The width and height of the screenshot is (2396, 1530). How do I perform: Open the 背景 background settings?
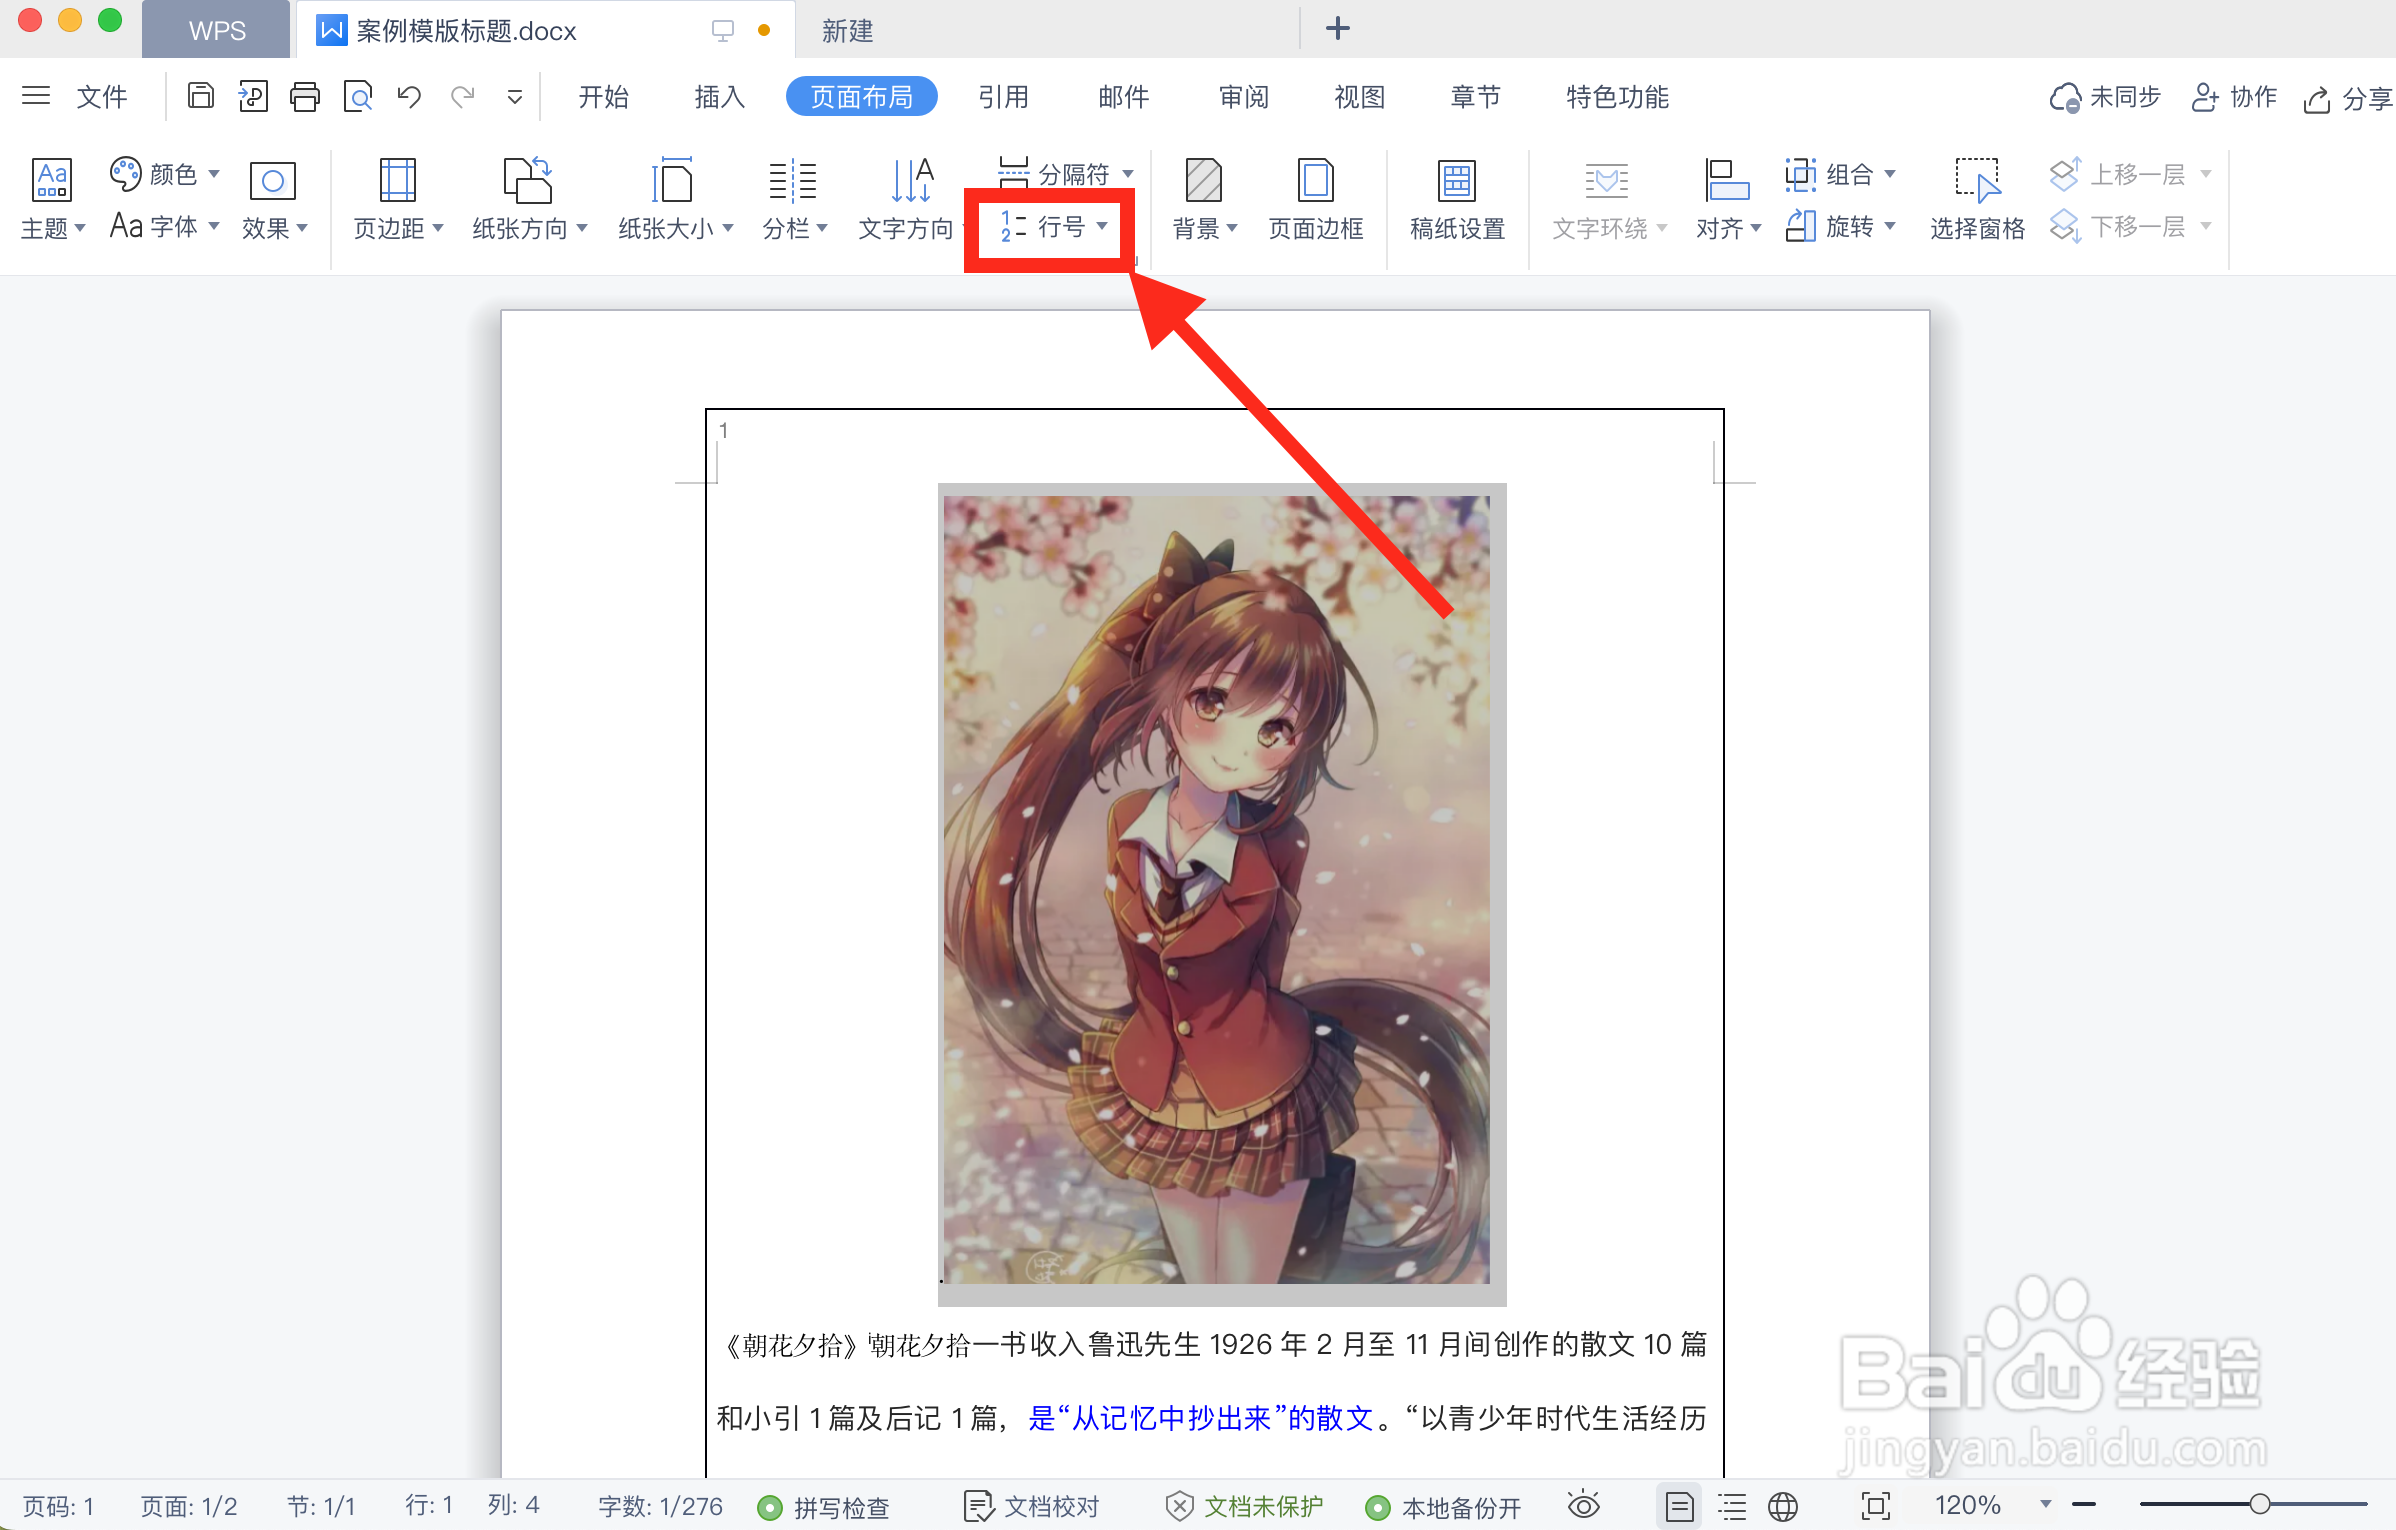(x=1203, y=198)
